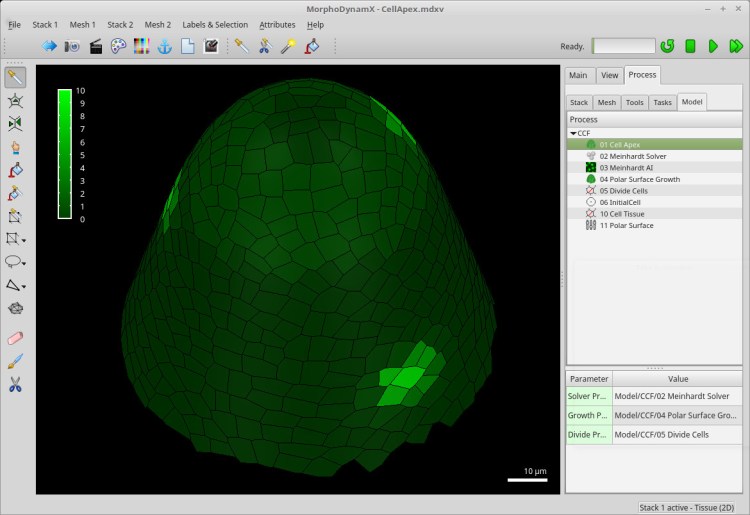The height and width of the screenshot is (515, 750).
Task: Open the color palette icon
Action: click(118, 46)
